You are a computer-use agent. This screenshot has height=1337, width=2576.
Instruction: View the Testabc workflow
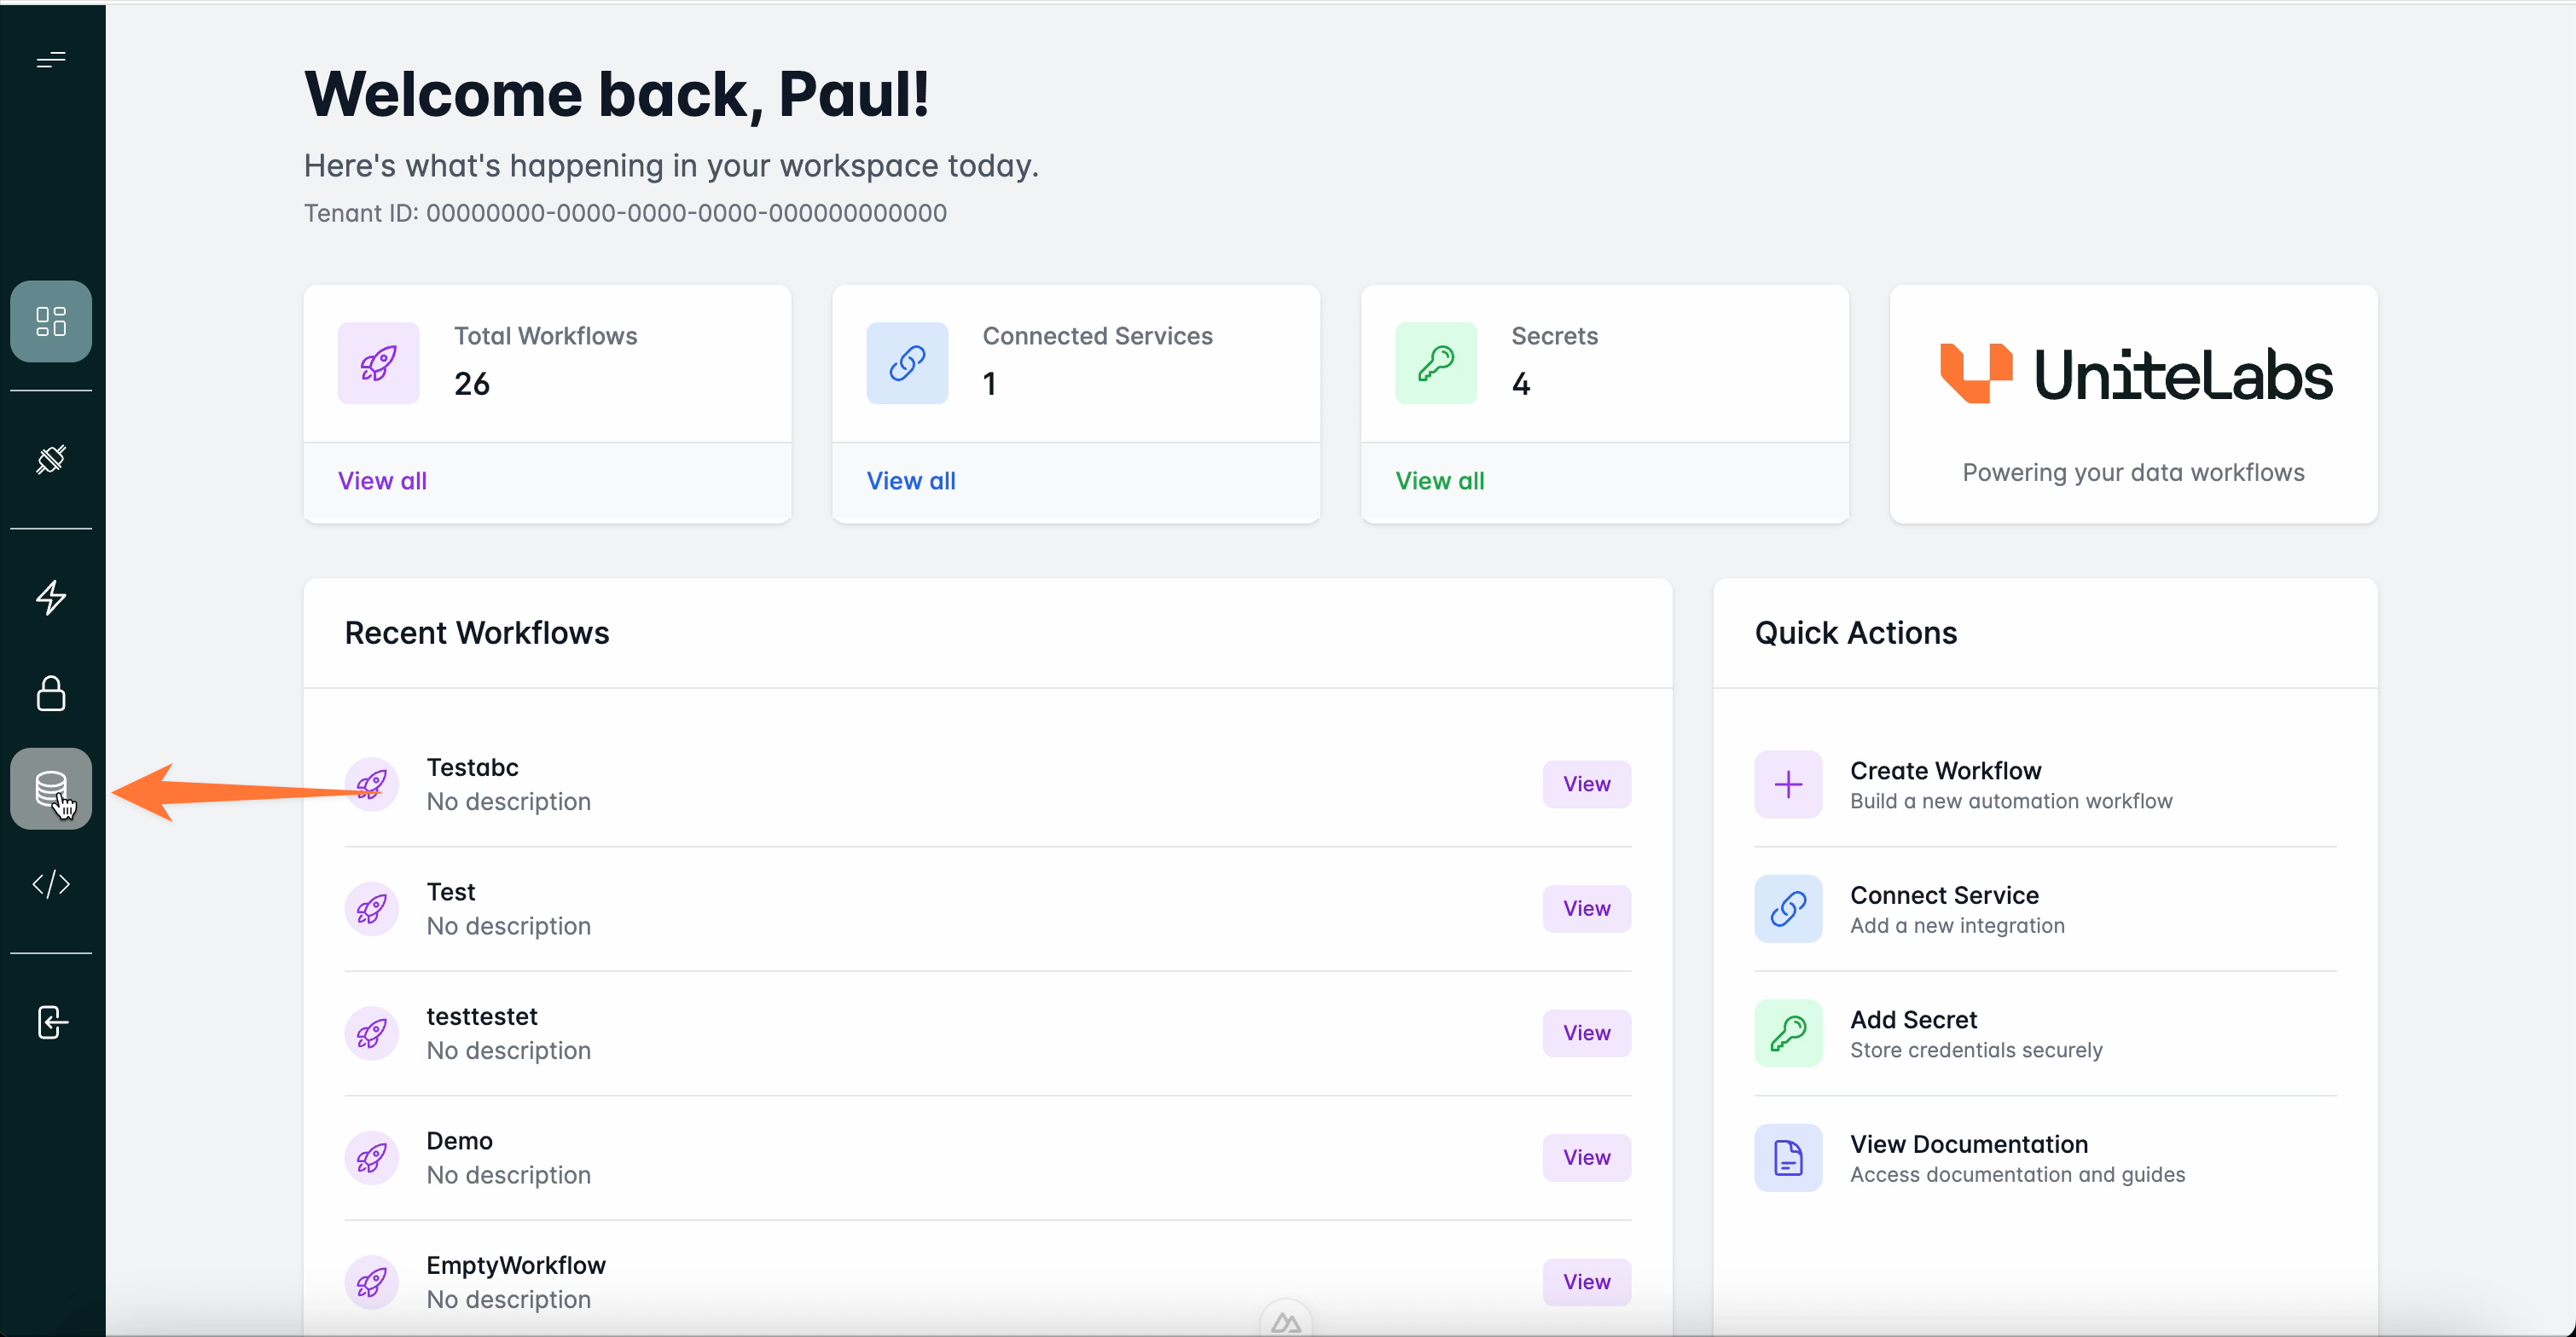[1587, 784]
